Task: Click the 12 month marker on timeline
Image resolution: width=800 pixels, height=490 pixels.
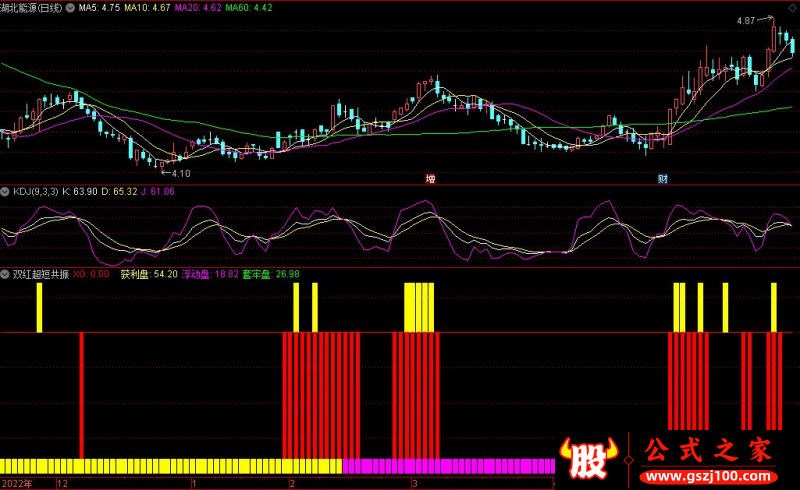Action: click(x=62, y=483)
